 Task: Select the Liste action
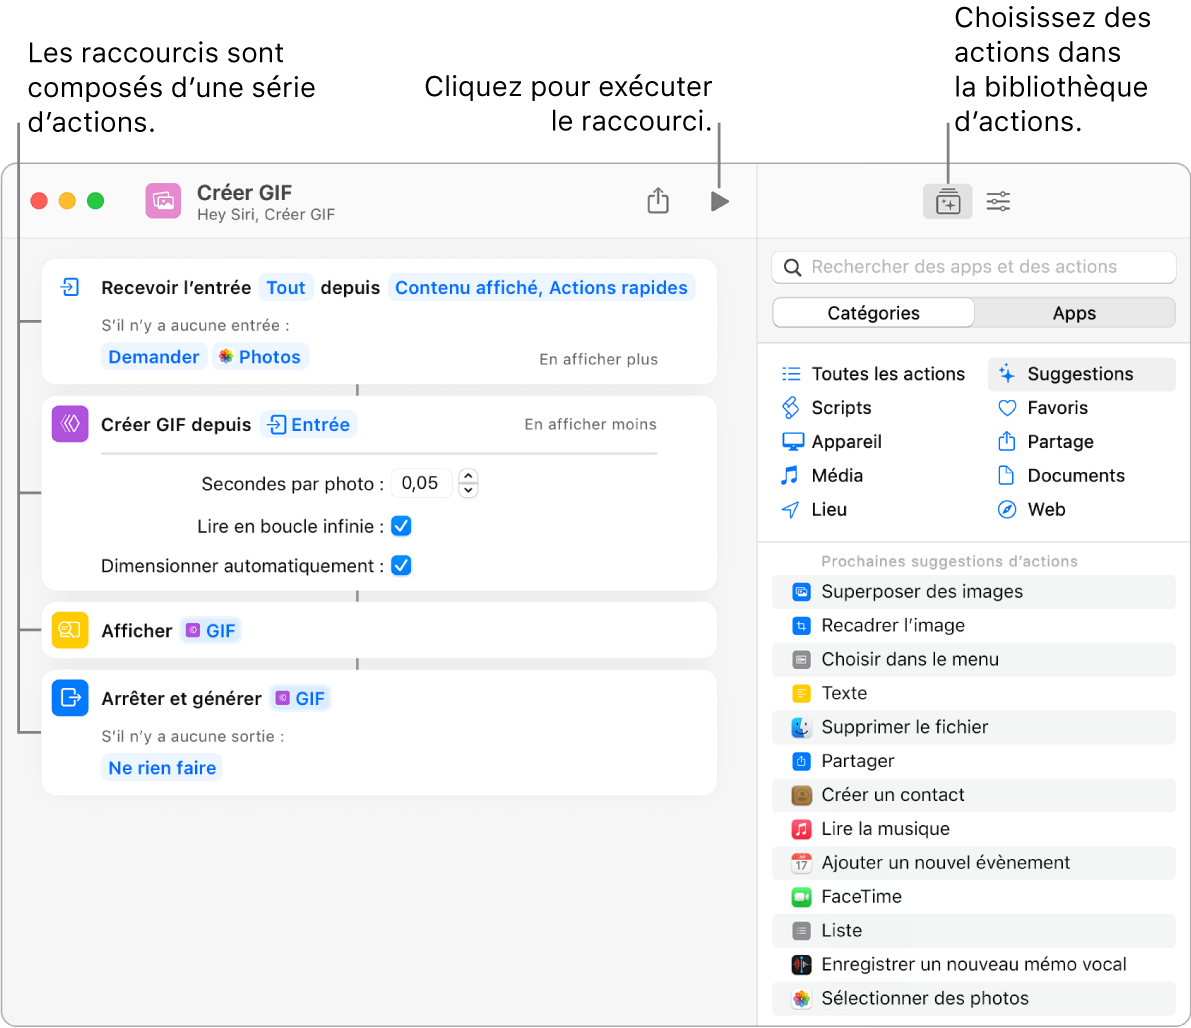[974, 930]
